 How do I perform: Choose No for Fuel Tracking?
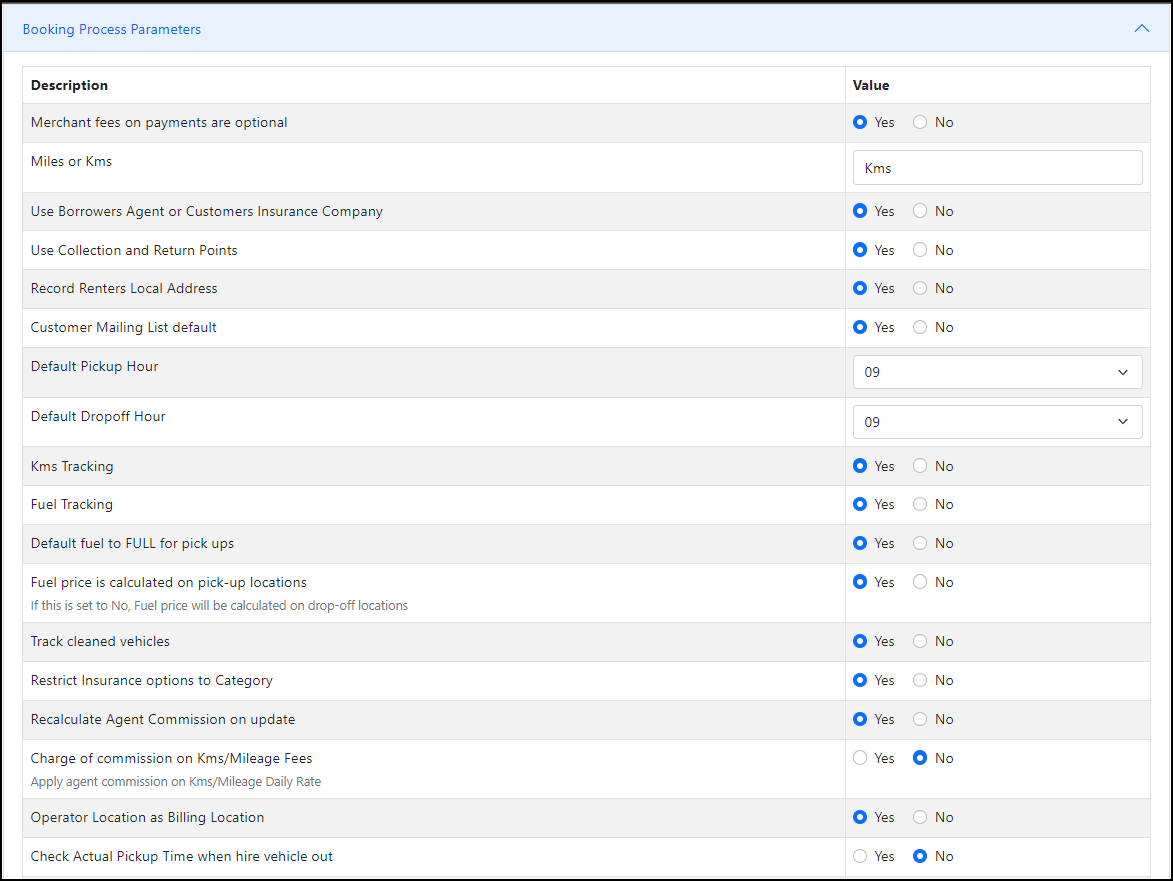pos(920,504)
